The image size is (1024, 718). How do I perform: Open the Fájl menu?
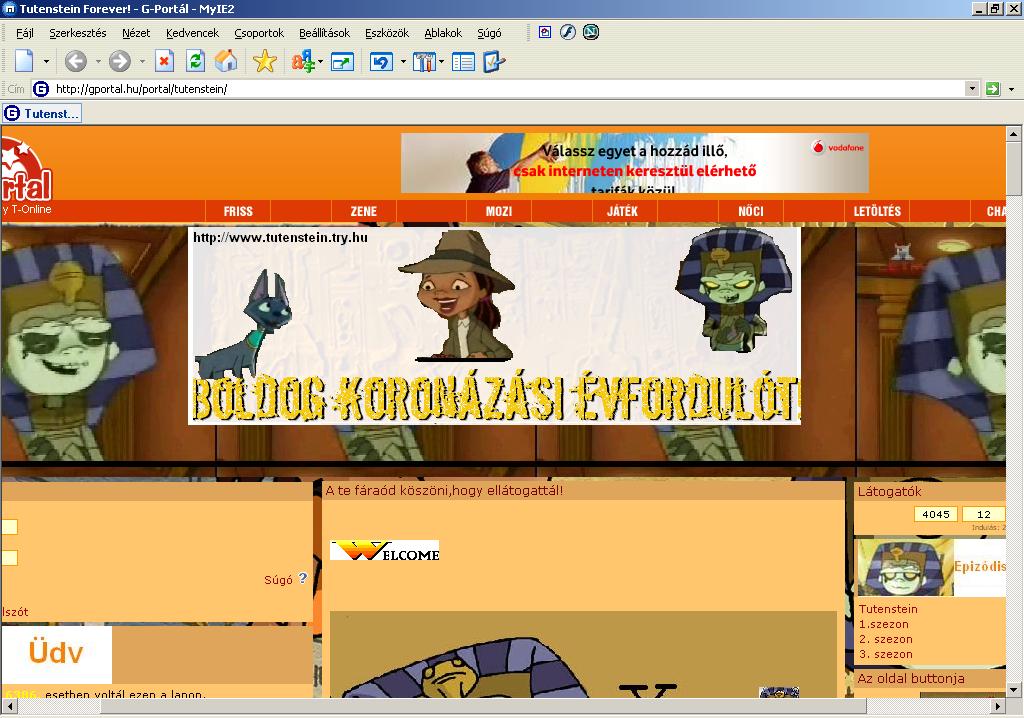[25, 33]
